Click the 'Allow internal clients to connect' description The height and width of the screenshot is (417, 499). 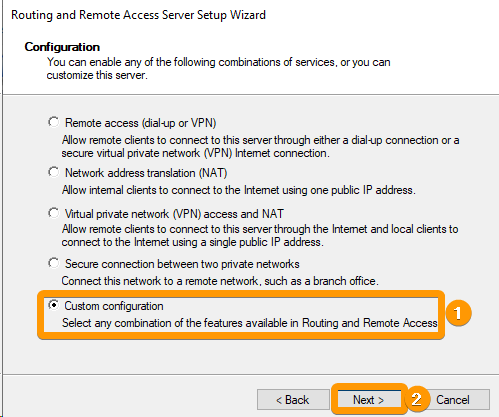click(x=239, y=190)
